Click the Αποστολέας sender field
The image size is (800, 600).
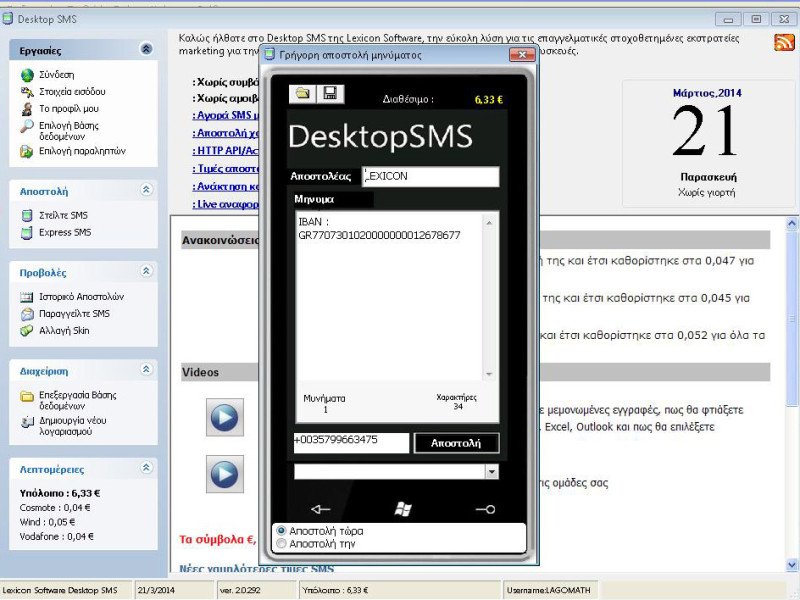tap(431, 177)
